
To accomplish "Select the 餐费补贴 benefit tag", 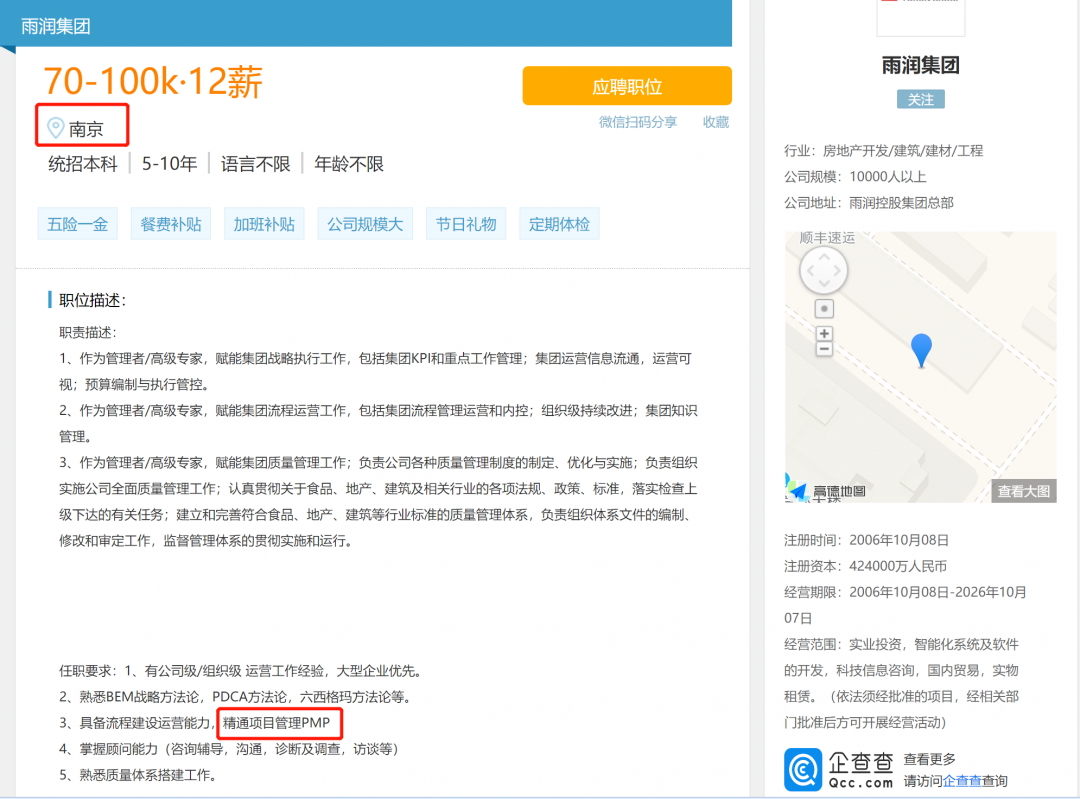I will click(x=171, y=224).
